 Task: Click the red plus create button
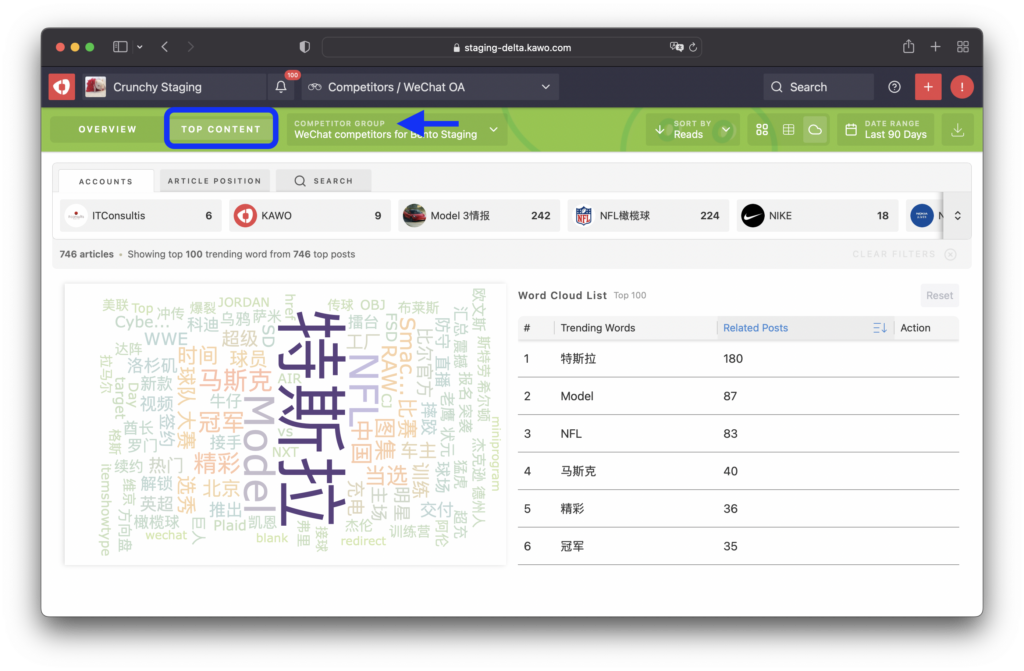(928, 87)
